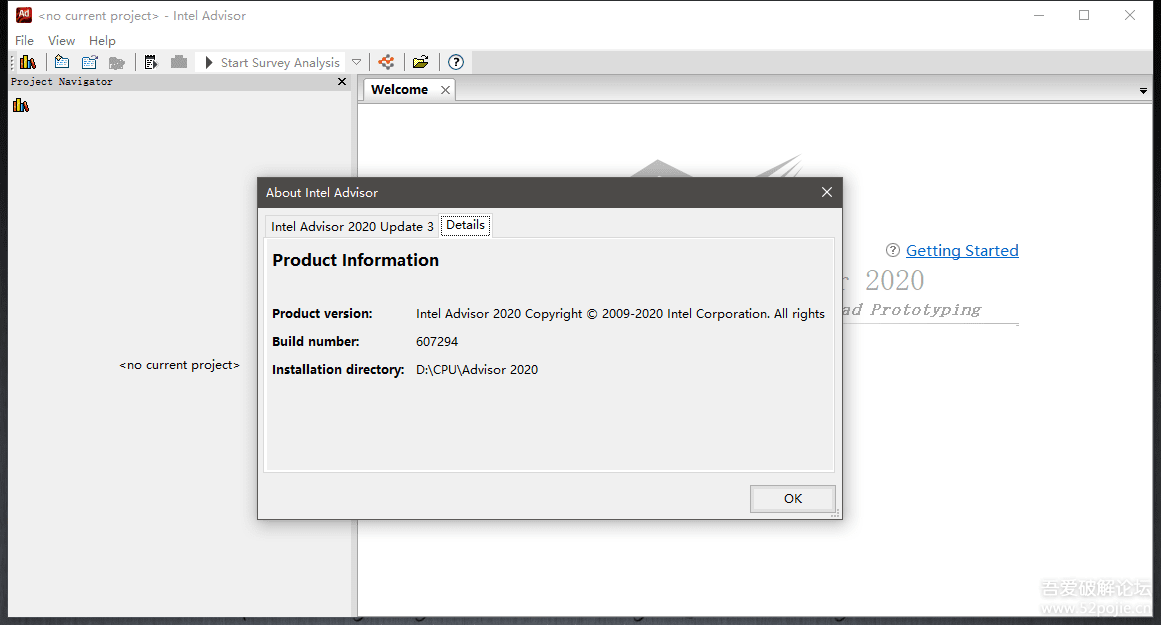
Task: Close the Project Navigator panel
Action: pyautogui.click(x=342, y=81)
